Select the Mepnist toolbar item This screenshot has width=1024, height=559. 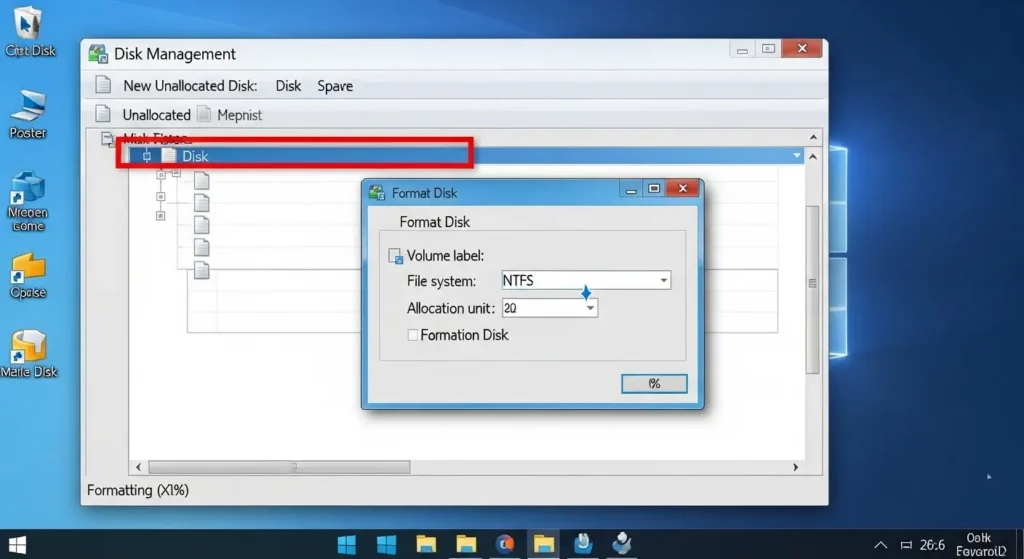pos(239,115)
